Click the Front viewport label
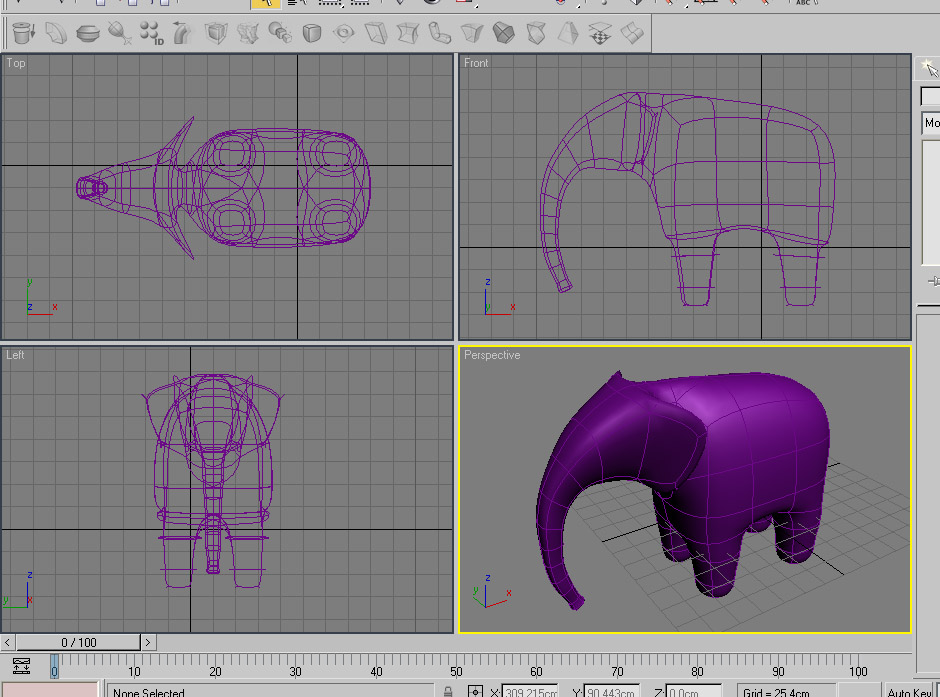The width and height of the screenshot is (940, 697). point(476,63)
